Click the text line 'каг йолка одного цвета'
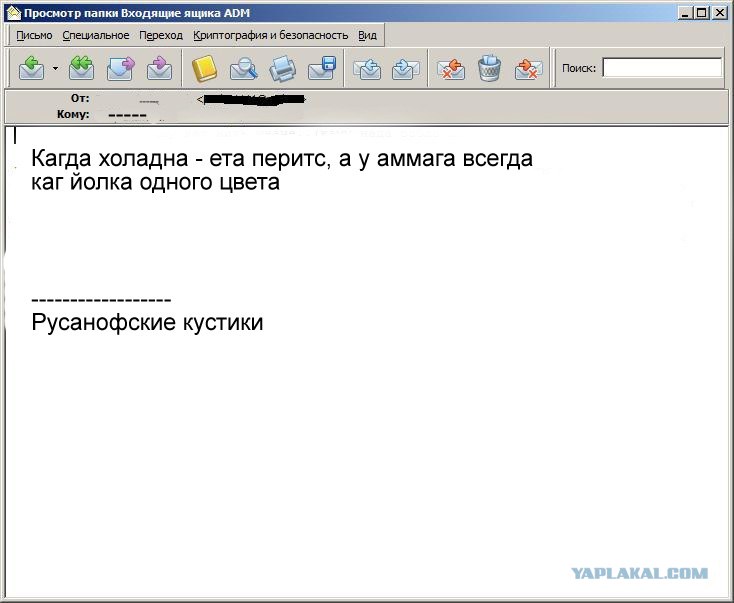 pyautogui.click(x=155, y=182)
